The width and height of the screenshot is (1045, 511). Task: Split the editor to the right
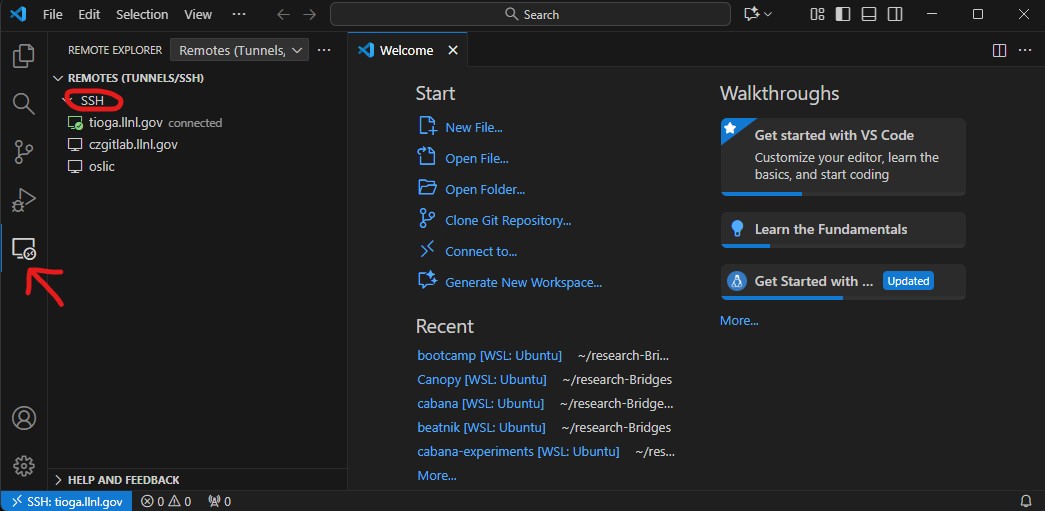click(999, 51)
